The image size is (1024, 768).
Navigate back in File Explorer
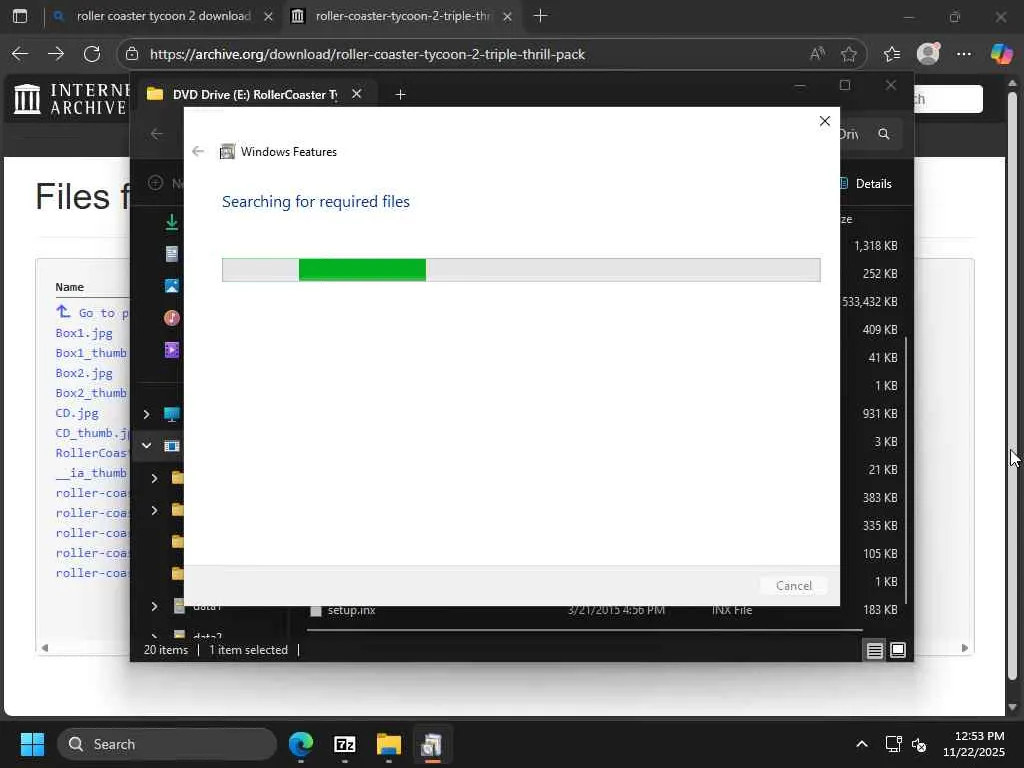click(x=157, y=134)
